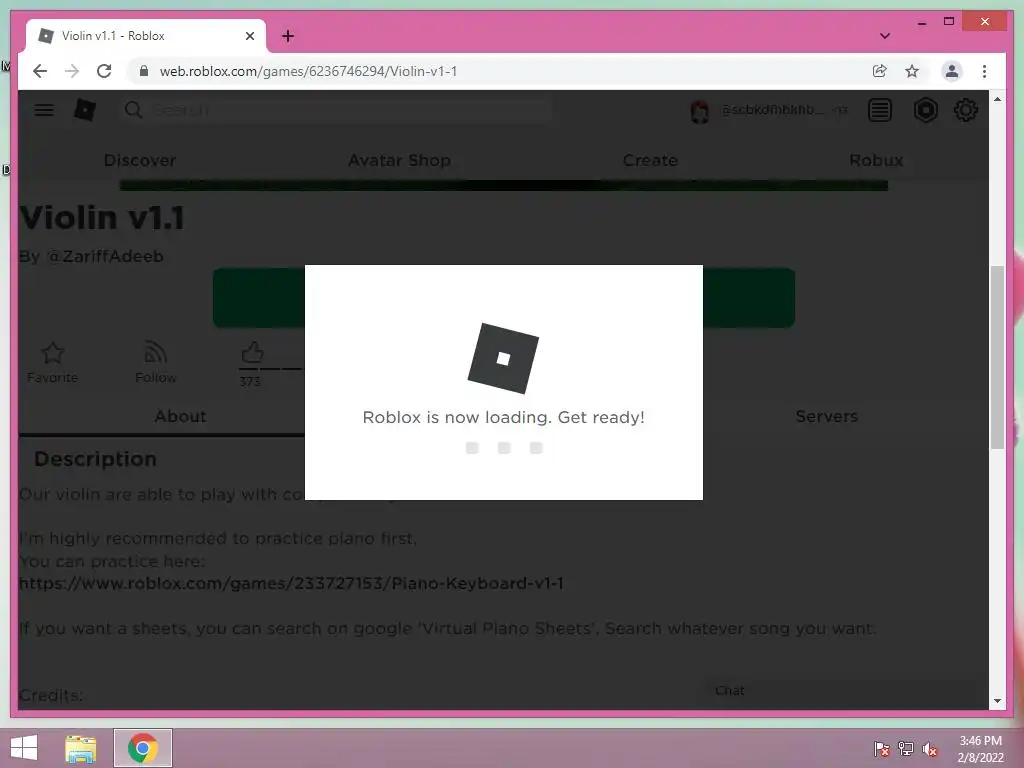Screen dimensions: 1024x768
Task: Open the Piano-Keyboard-v1-1 game link
Action: pos(291,583)
